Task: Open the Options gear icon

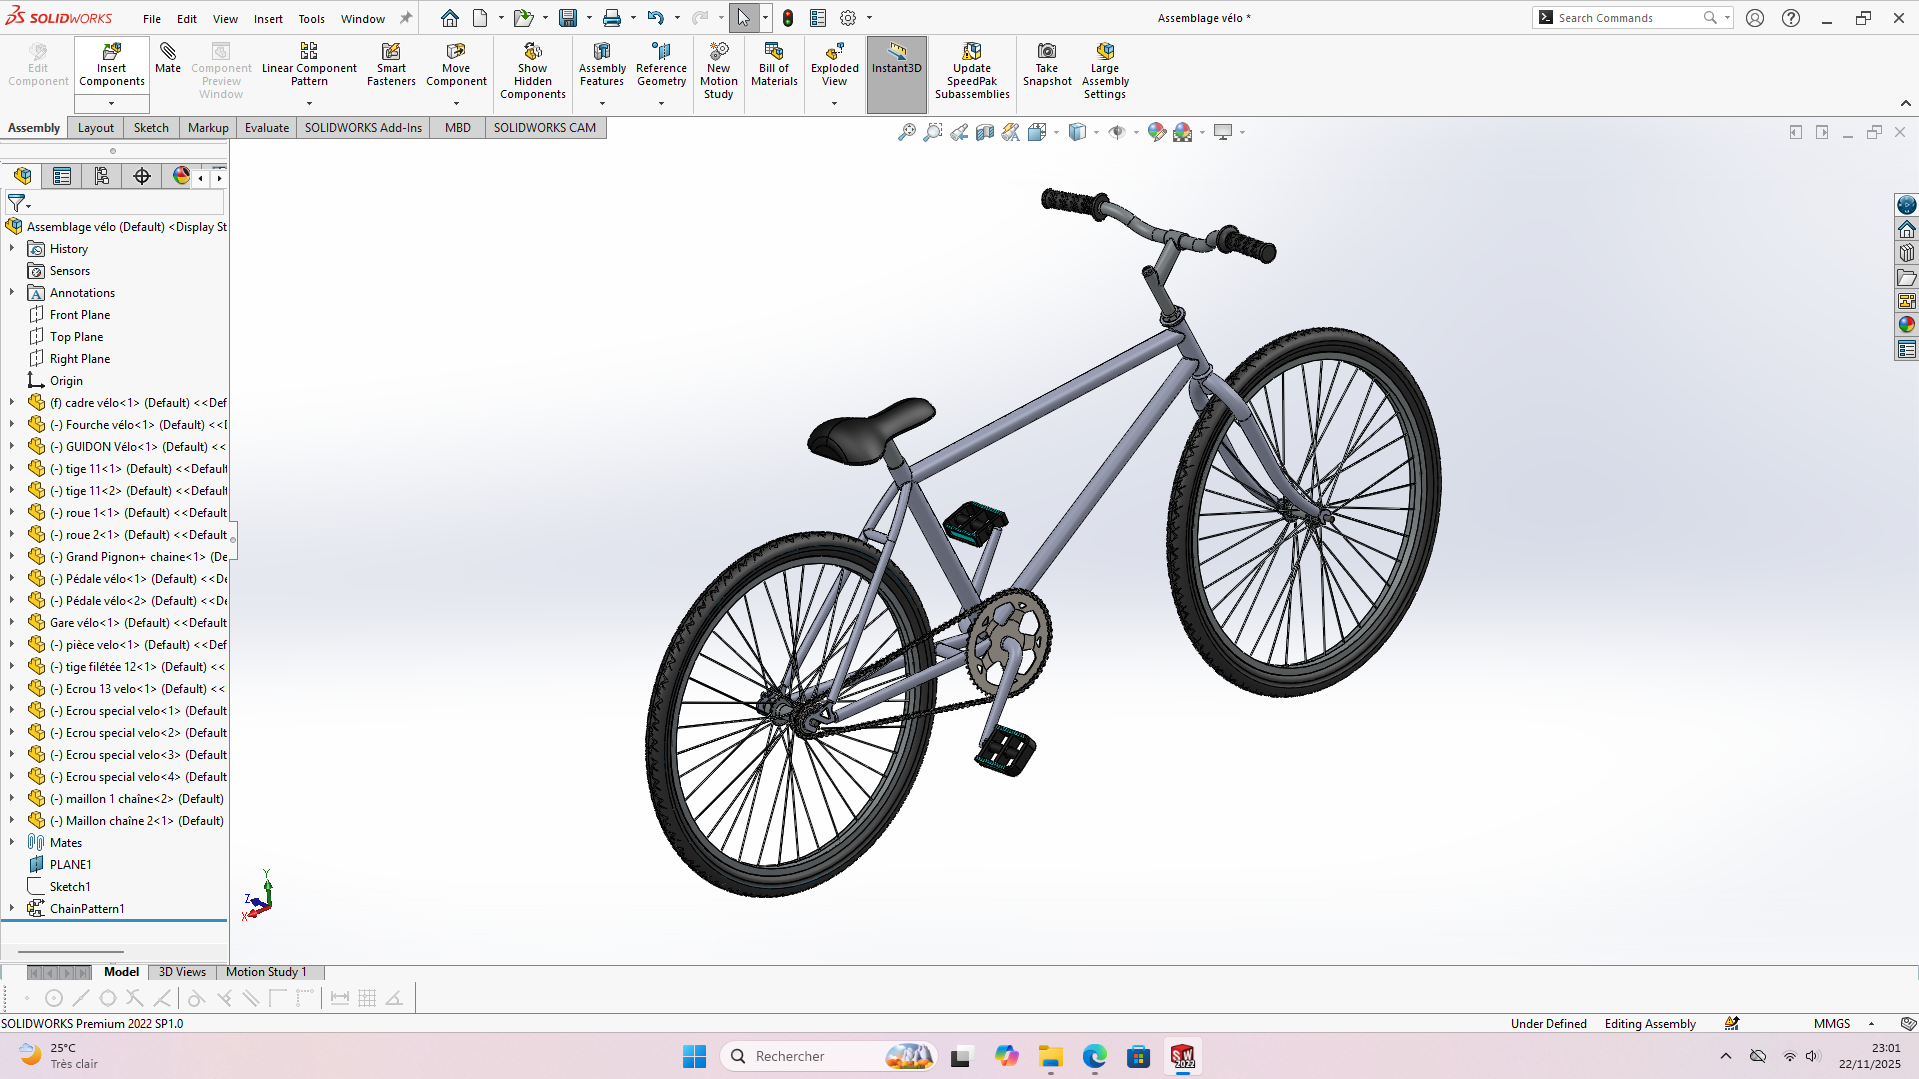Action: (848, 18)
